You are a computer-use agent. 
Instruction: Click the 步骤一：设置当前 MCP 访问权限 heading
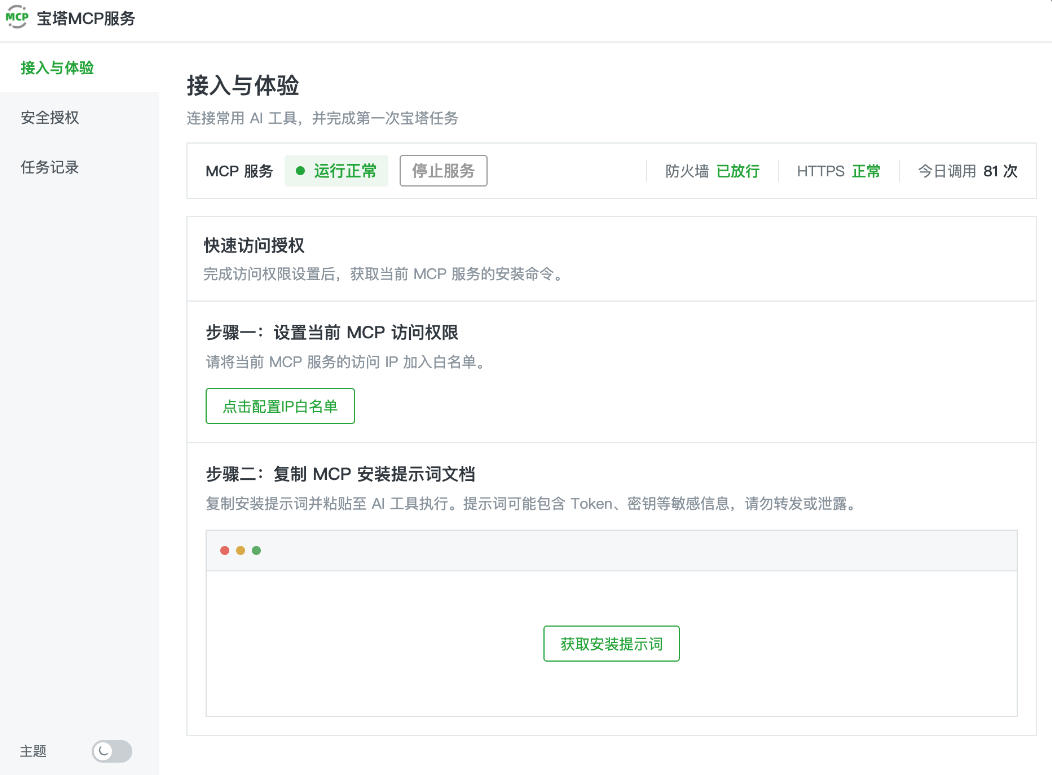click(x=332, y=332)
